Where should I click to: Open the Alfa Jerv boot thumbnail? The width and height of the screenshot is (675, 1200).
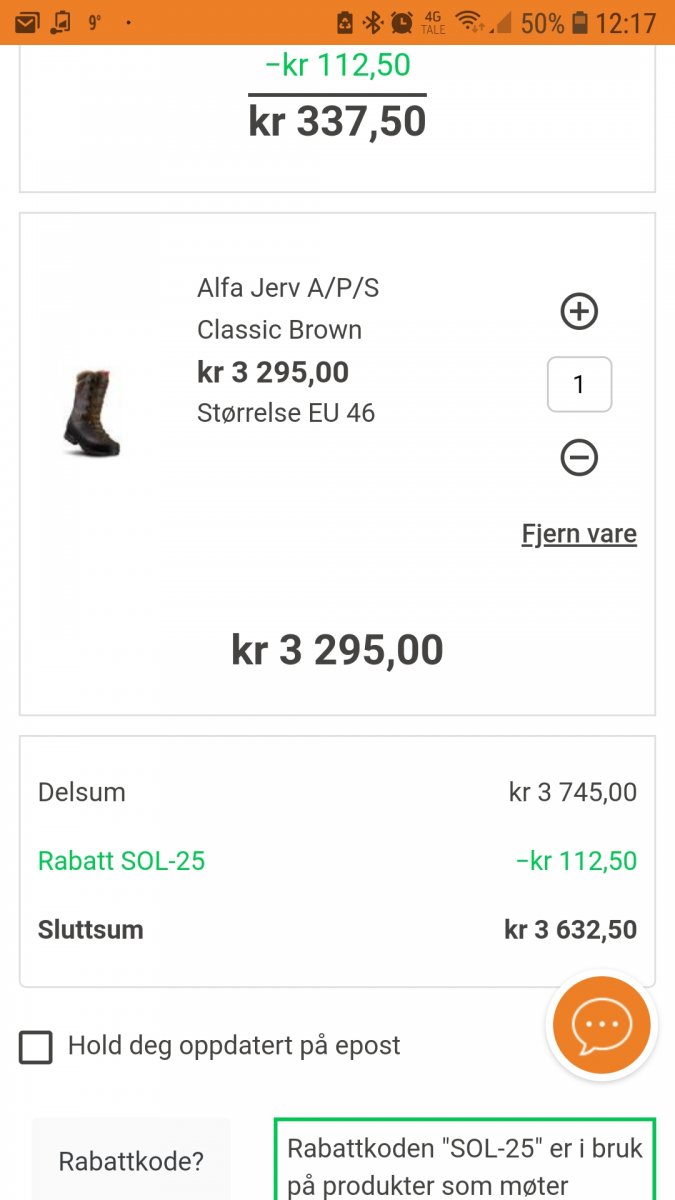click(x=91, y=413)
